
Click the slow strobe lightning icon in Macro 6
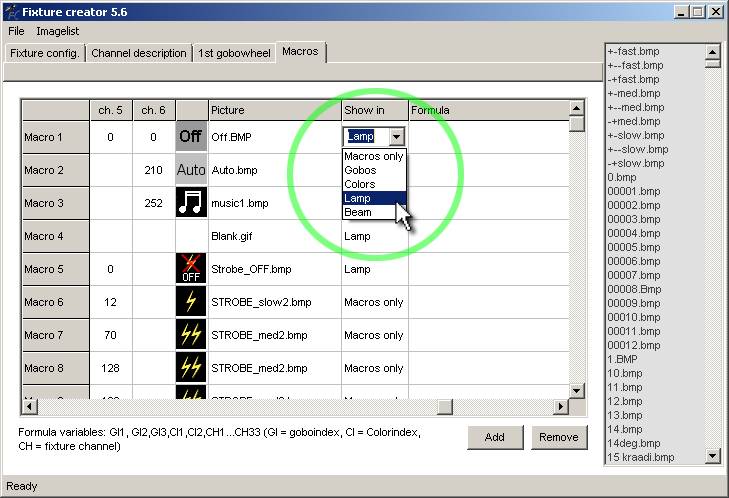point(191,302)
